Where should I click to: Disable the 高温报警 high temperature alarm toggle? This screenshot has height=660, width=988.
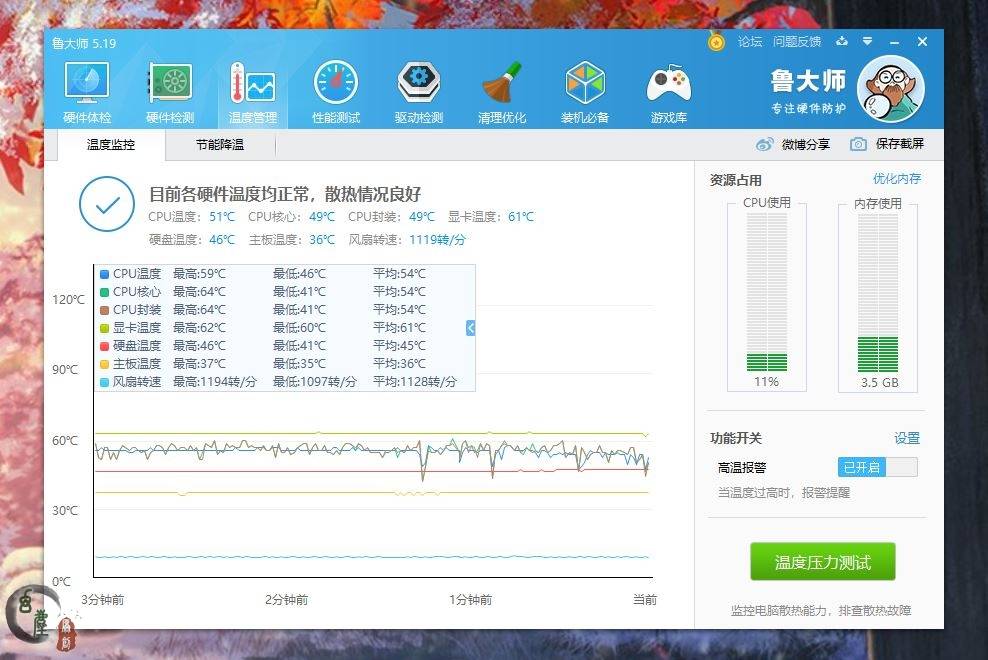coord(877,466)
